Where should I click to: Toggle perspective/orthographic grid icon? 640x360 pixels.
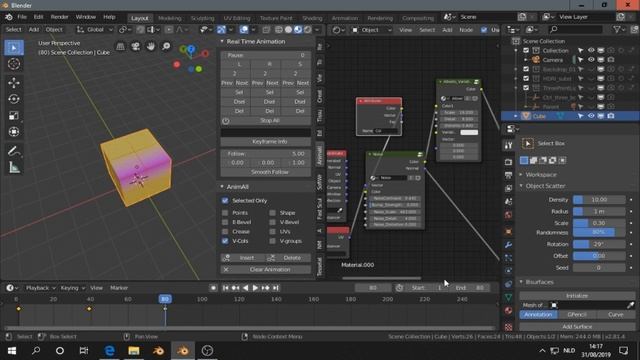(120, 47)
